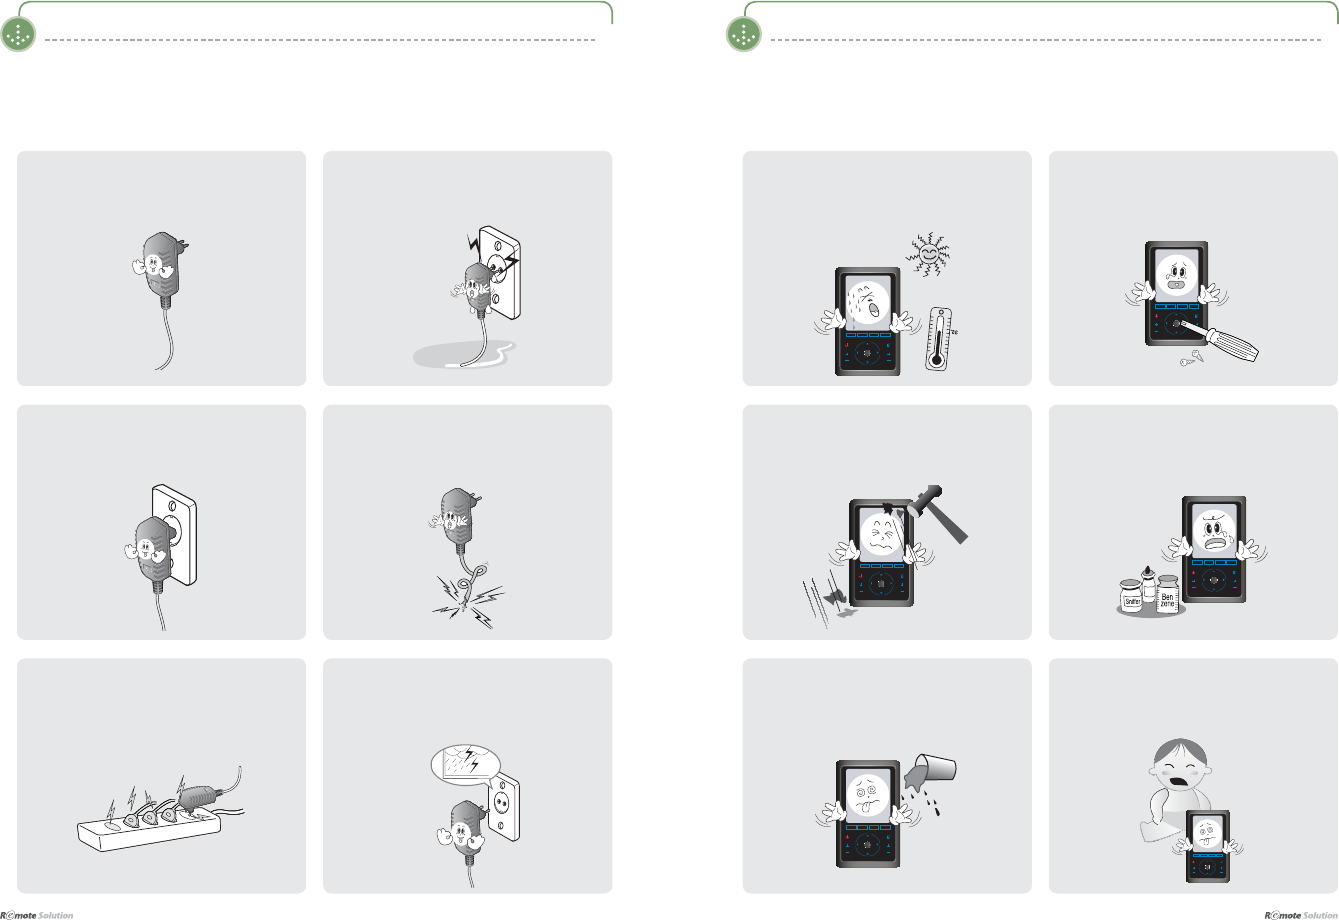Click the green dotted circle on right page
1339x920 pixels.
[743, 36]
